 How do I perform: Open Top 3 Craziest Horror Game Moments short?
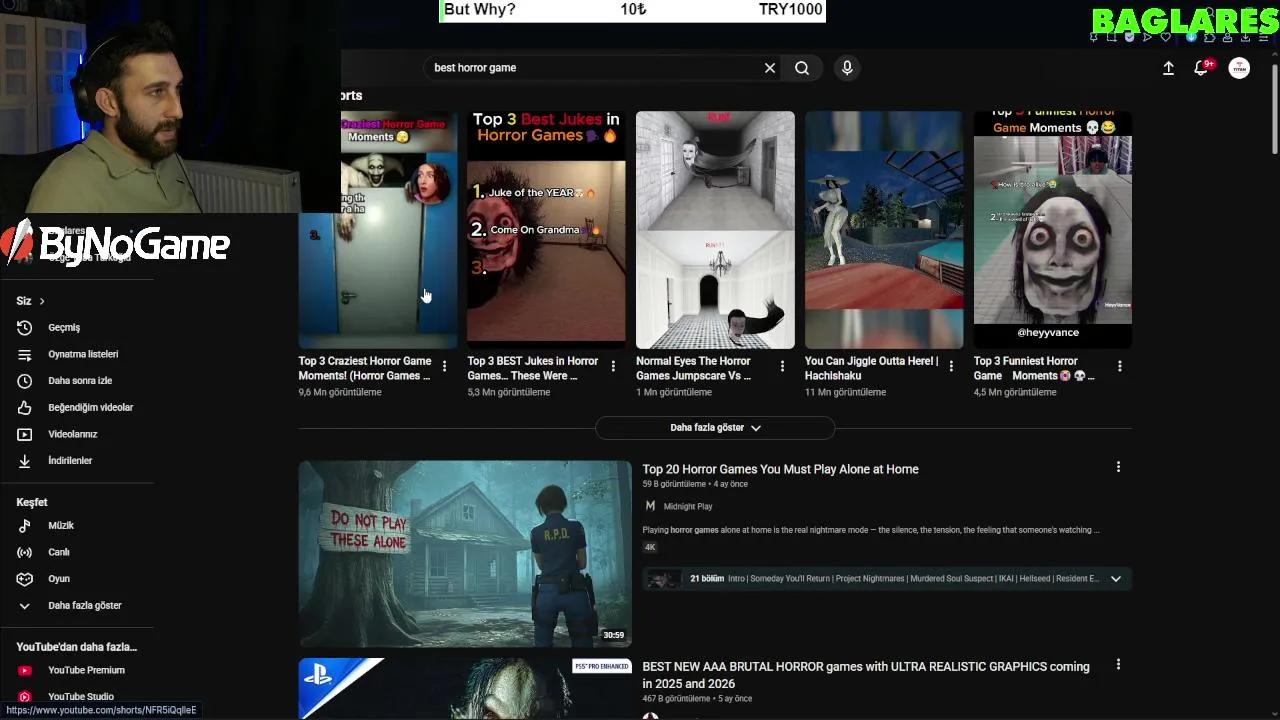click(x=378, y=230)
